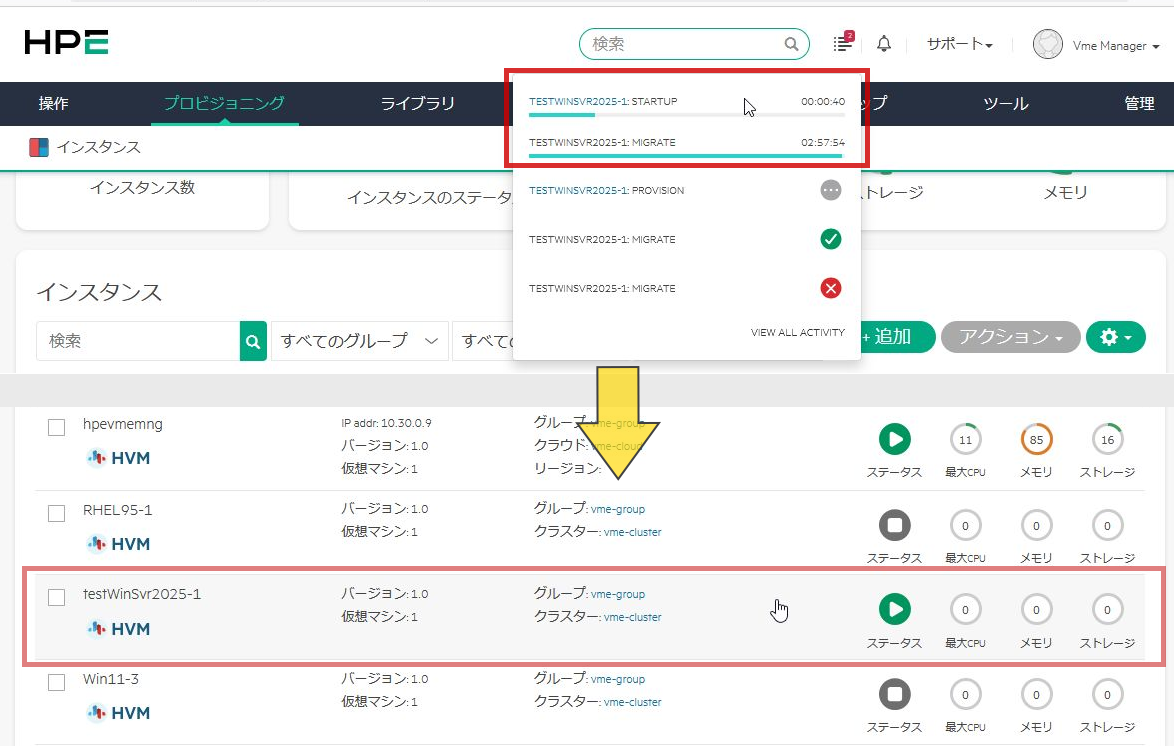Screen dimensions: 1174x746
Task: Click the memory gauge showing 85 for hpevmemng
Action: pos(1036,439)
